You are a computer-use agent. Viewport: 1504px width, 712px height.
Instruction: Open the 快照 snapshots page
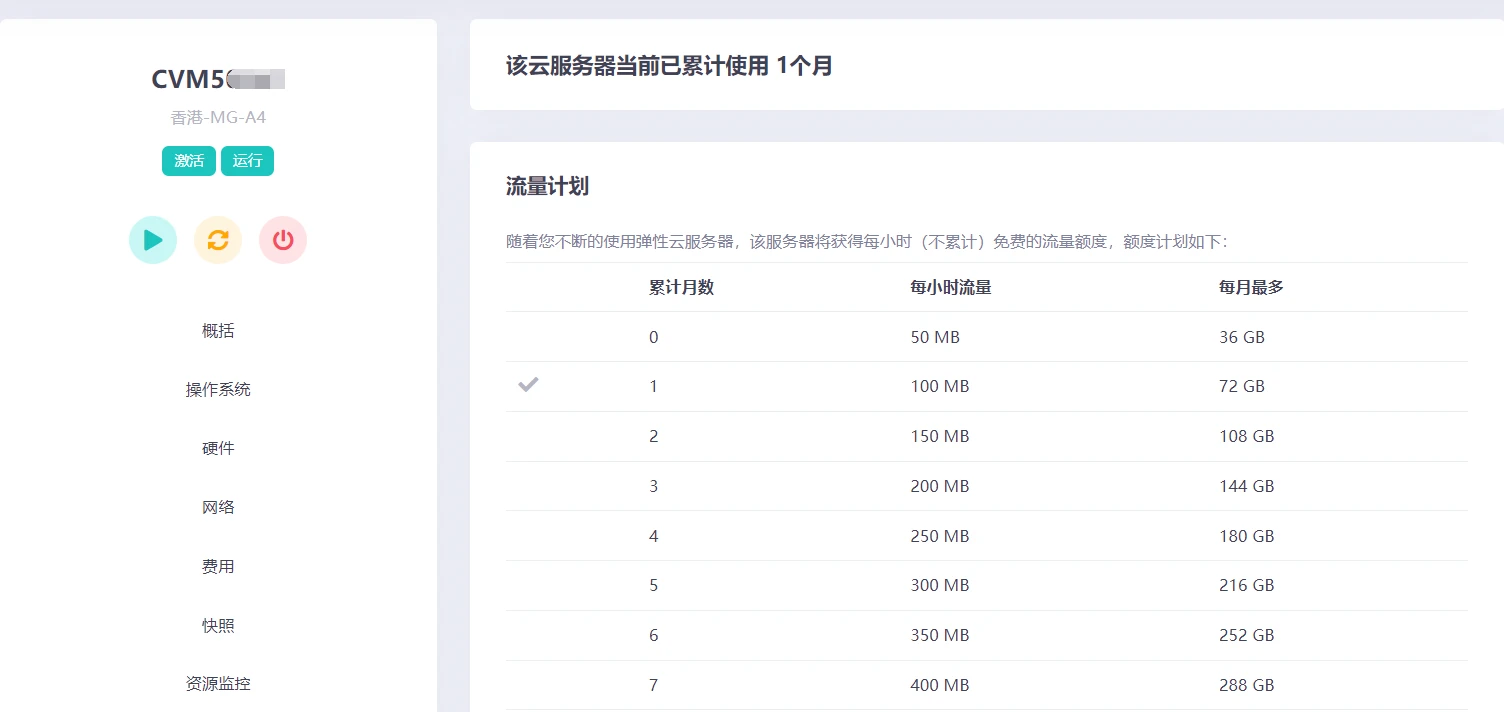tap(218, 625)
